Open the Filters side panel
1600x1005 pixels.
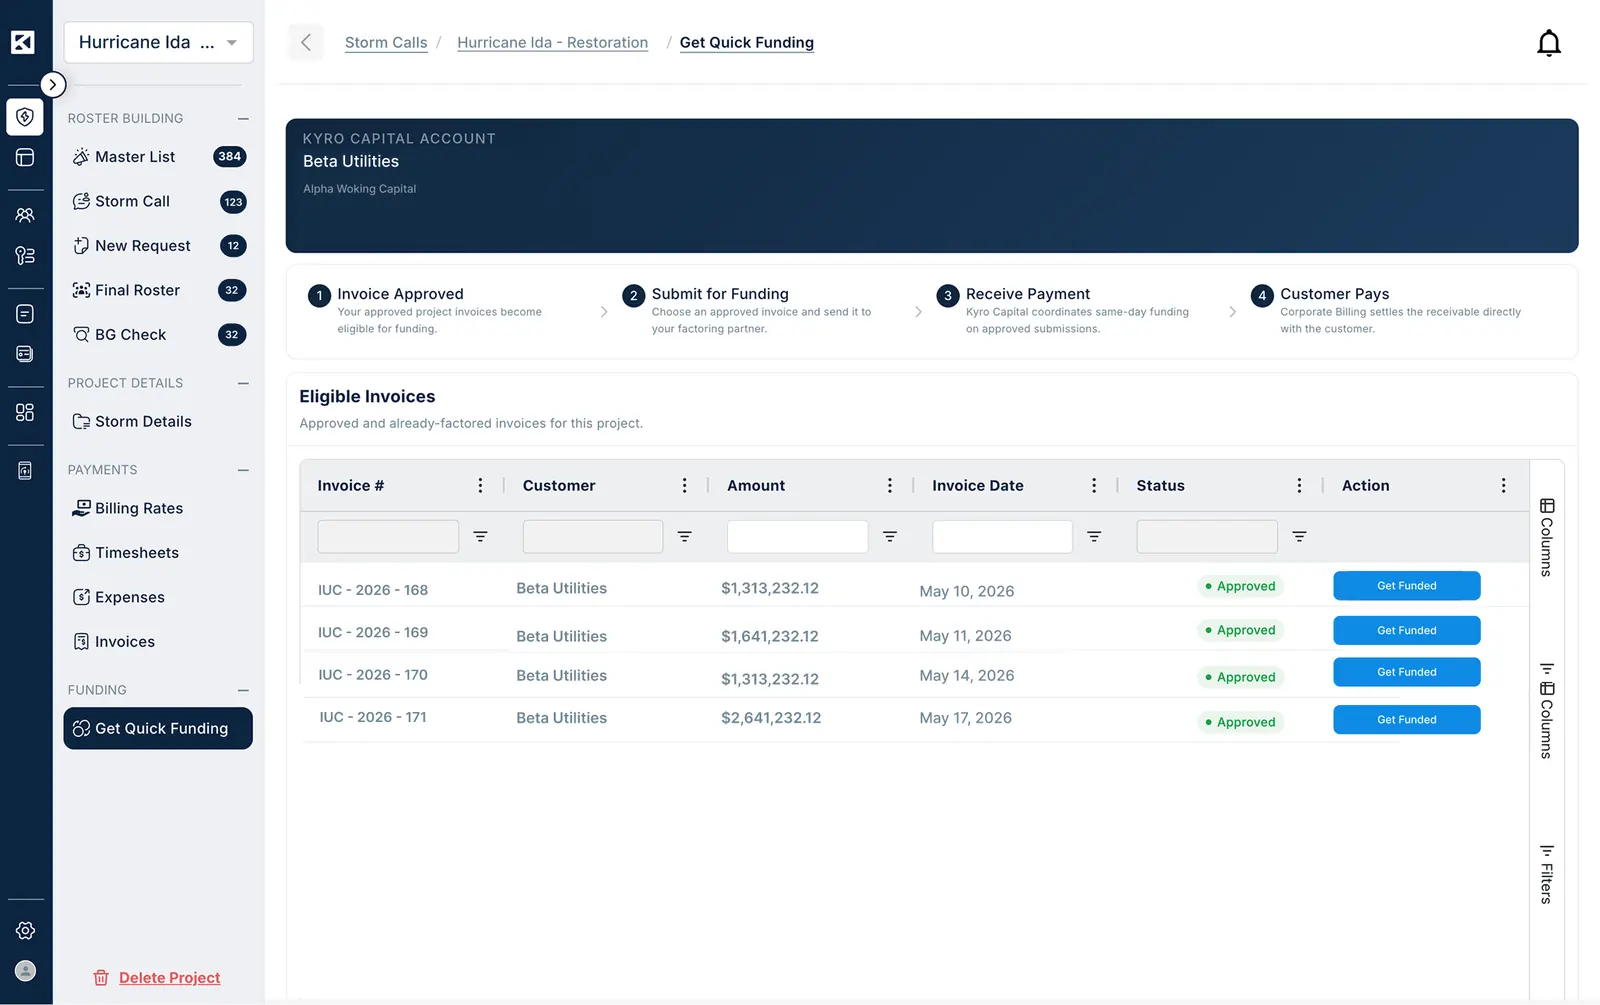tap(1546, 874)
